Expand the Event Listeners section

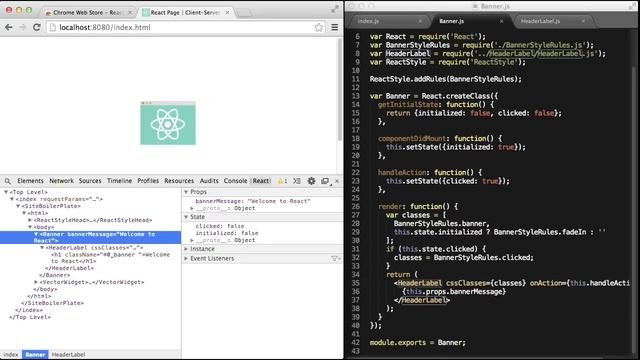(186, 259)
